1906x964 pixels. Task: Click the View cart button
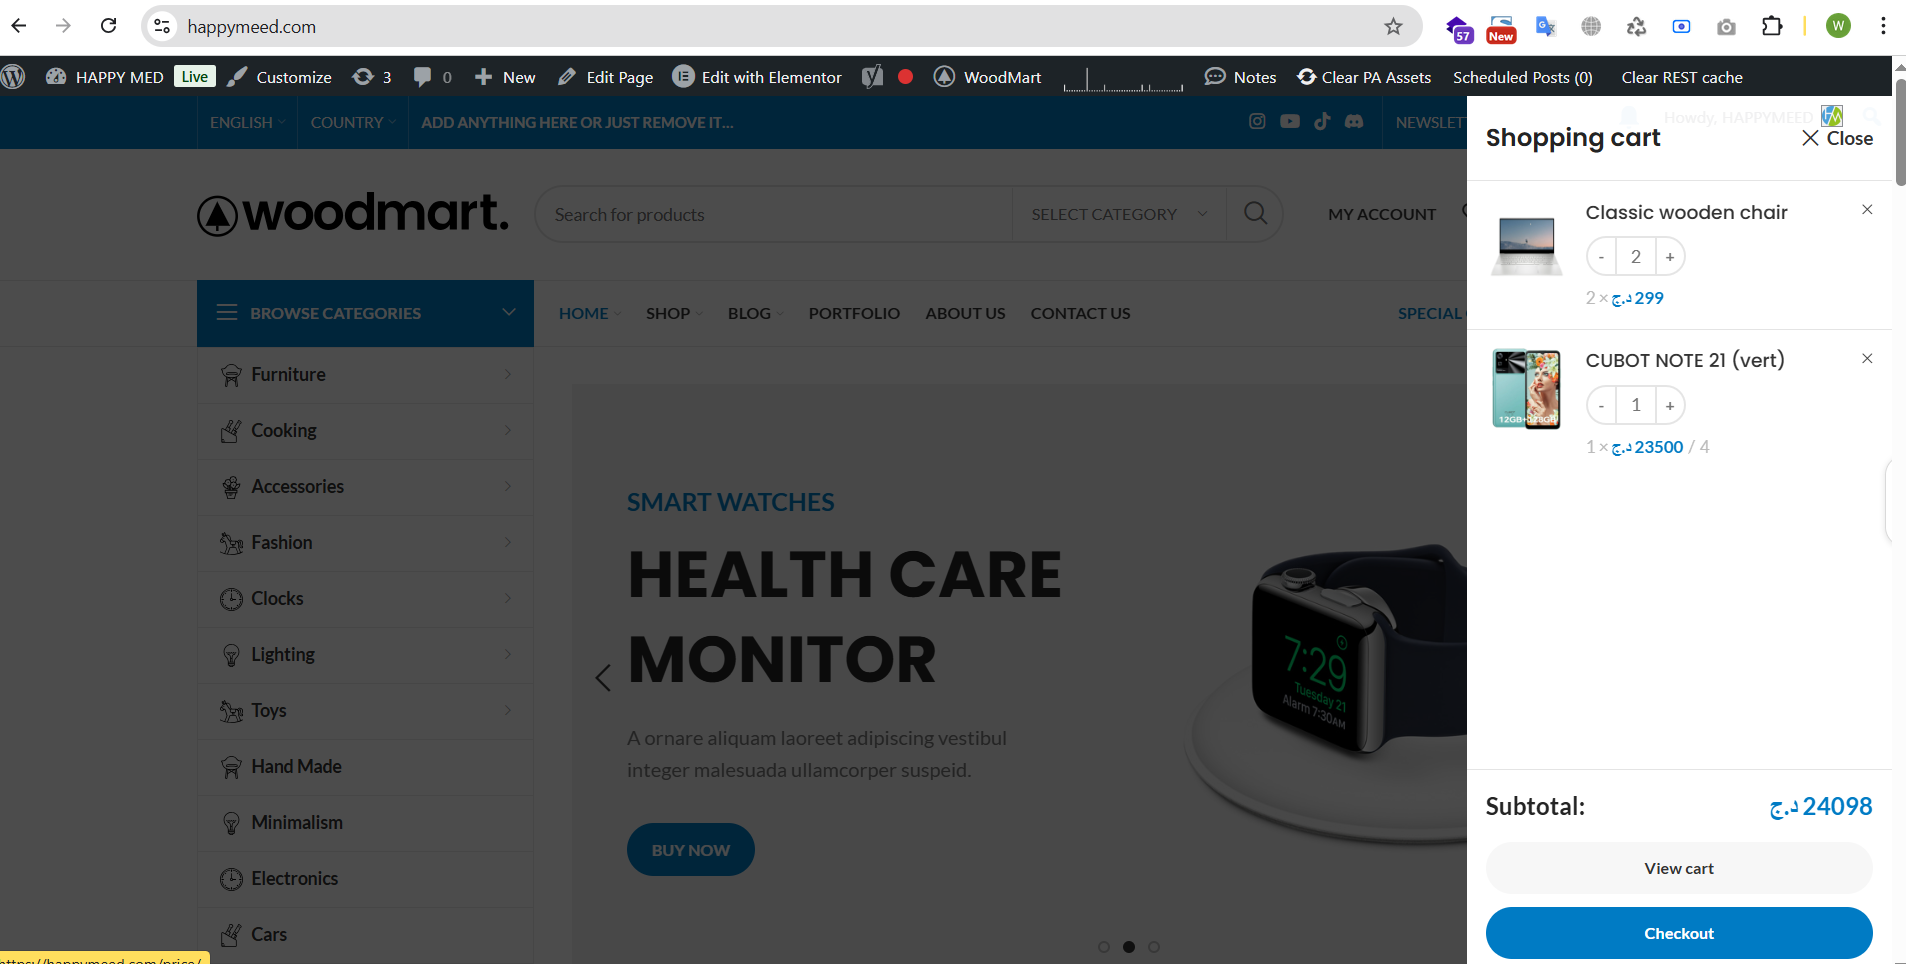coord(1679,868)
